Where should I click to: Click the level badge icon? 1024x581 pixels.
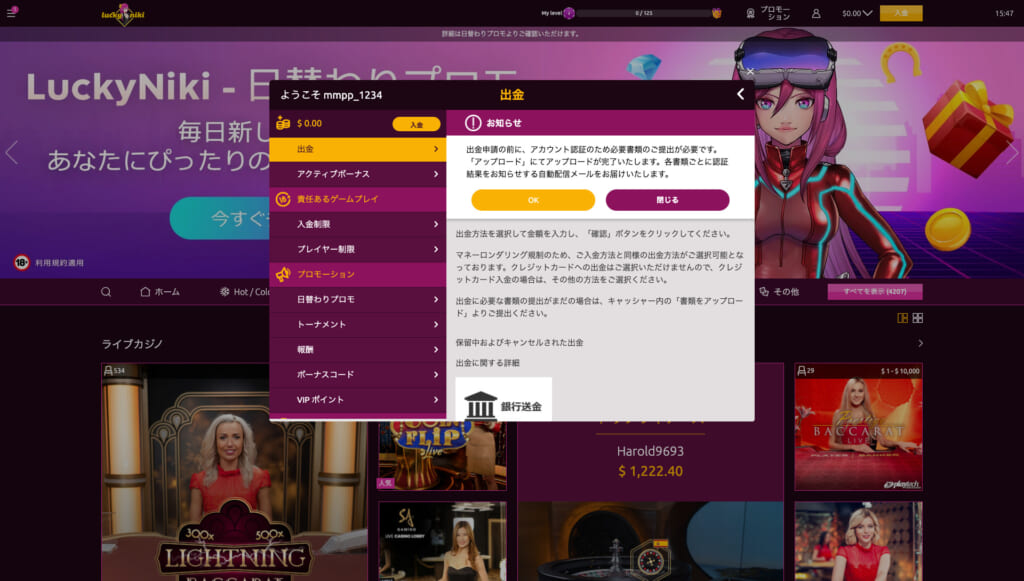click(569, 13)
